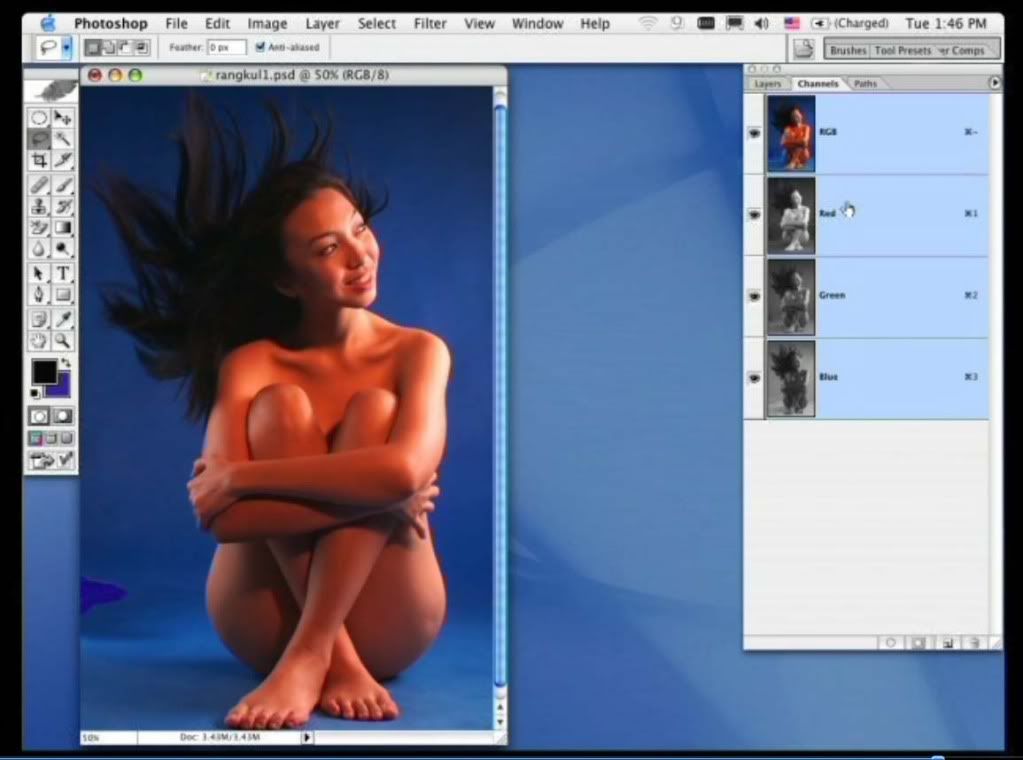1023x760 pixels.
Task: Click the Feather value input field
Action: coord(226,47)
